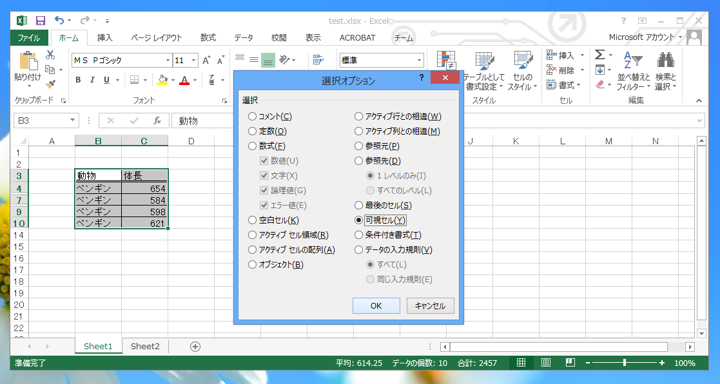Select the 定数(O) radio button
Viewport: 720px width, 384px height.
coord(252,131)
